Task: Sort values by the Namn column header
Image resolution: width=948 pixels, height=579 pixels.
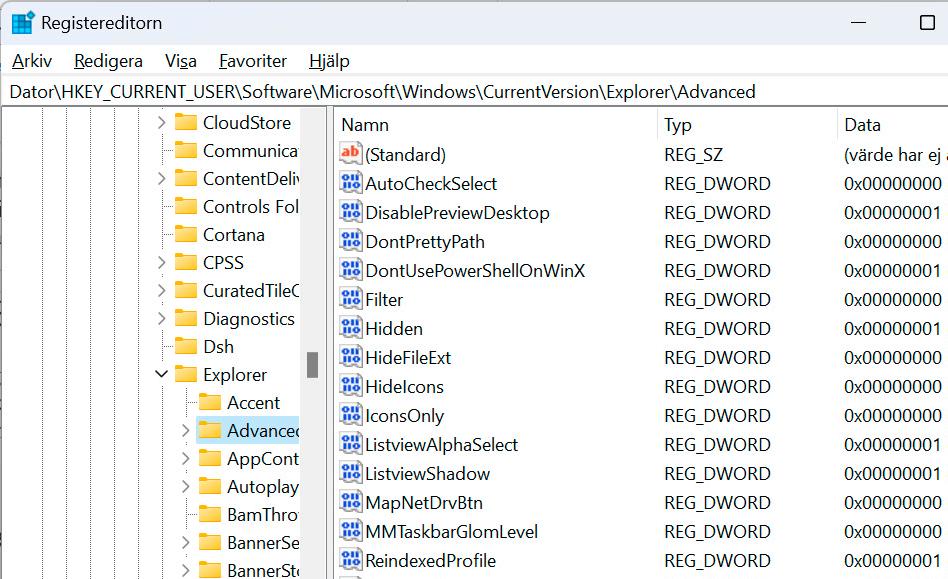Action: pyautogui.click(x=495, y=125)
